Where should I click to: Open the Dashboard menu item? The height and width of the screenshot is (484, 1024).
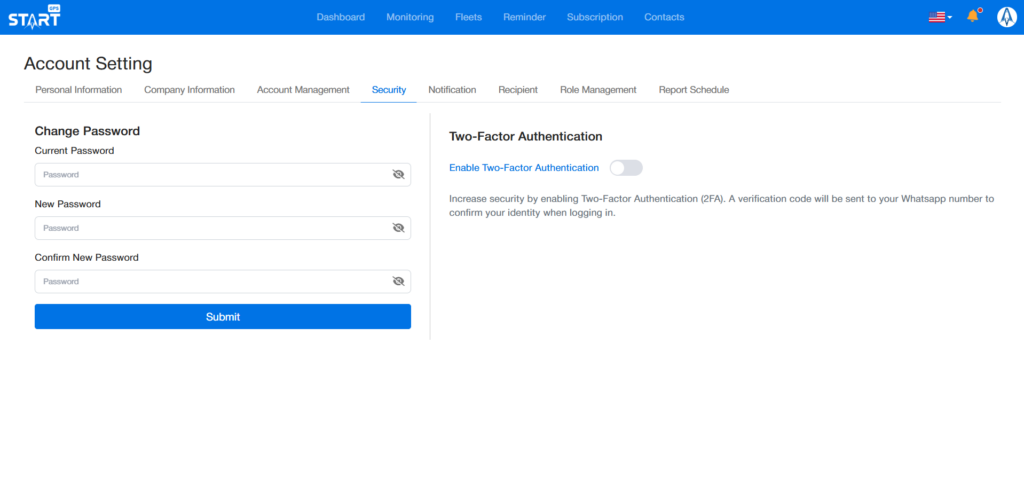click(341, 17)
